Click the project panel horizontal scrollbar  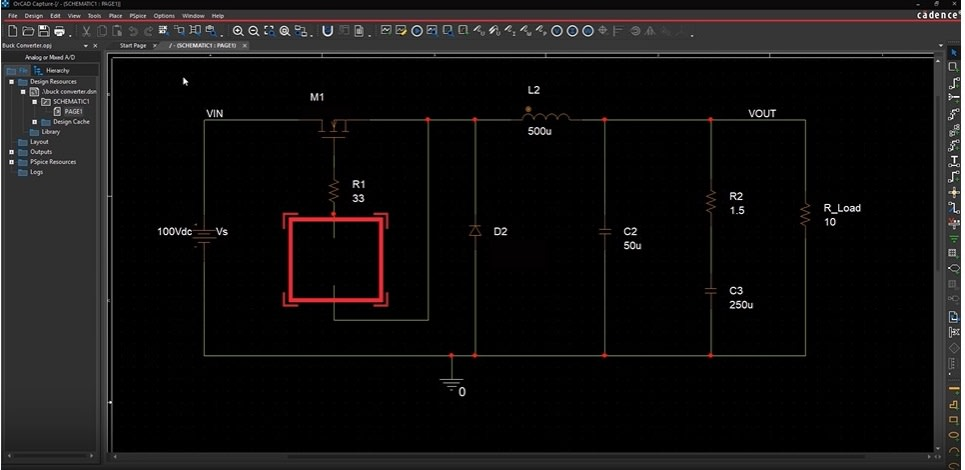(51, 456)
